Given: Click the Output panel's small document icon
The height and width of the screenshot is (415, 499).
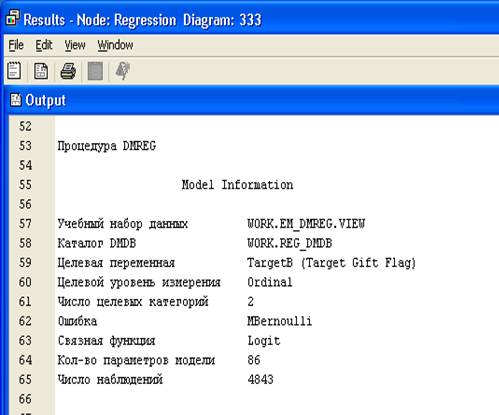Looking at the screenshot, I should click(15, 100).
